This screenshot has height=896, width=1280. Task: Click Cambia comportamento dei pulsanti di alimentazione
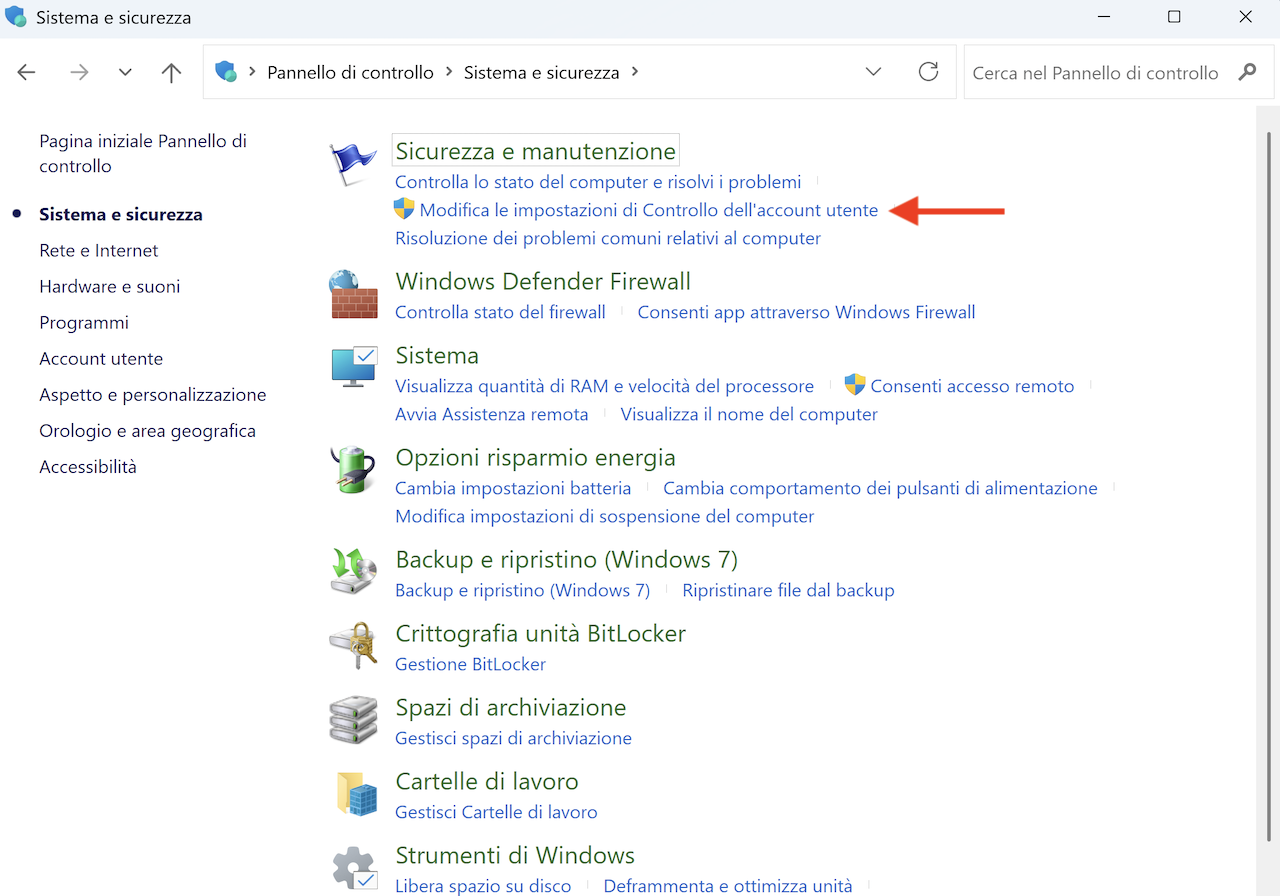[880, 488]
